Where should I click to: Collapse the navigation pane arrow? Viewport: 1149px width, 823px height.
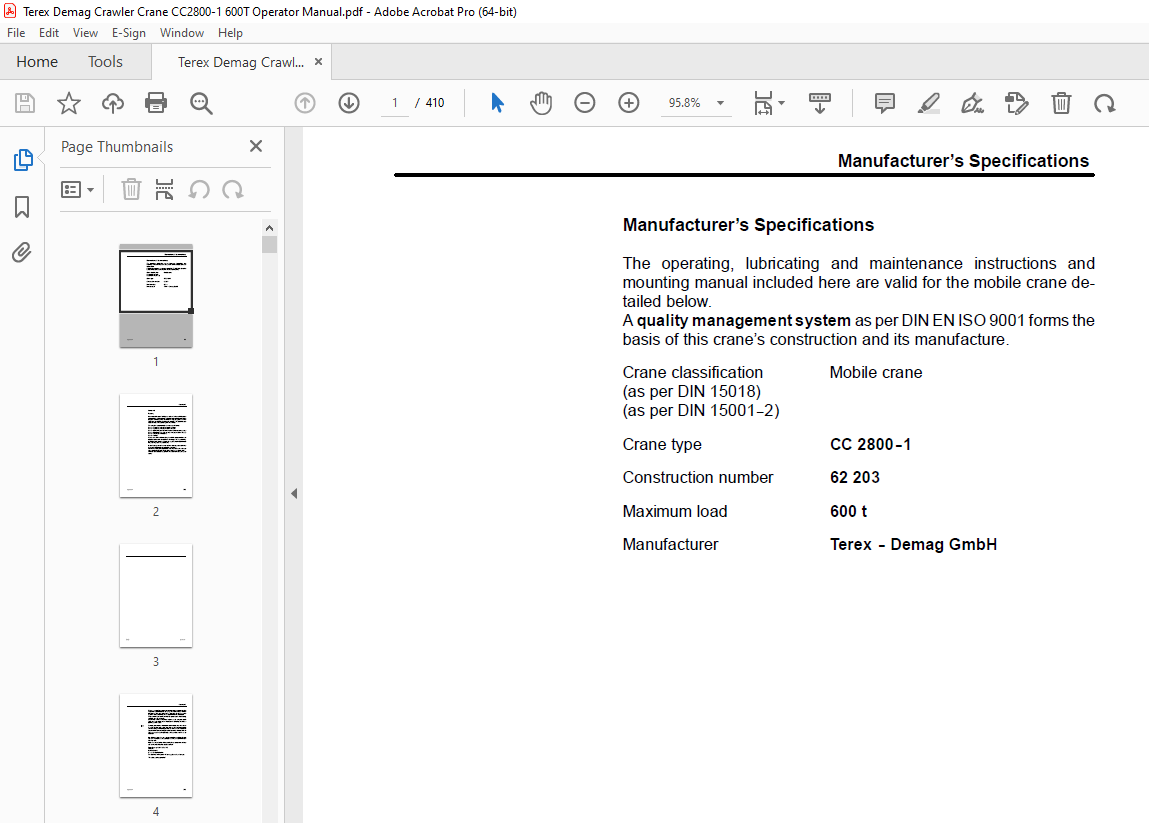(x=294, y=493)
